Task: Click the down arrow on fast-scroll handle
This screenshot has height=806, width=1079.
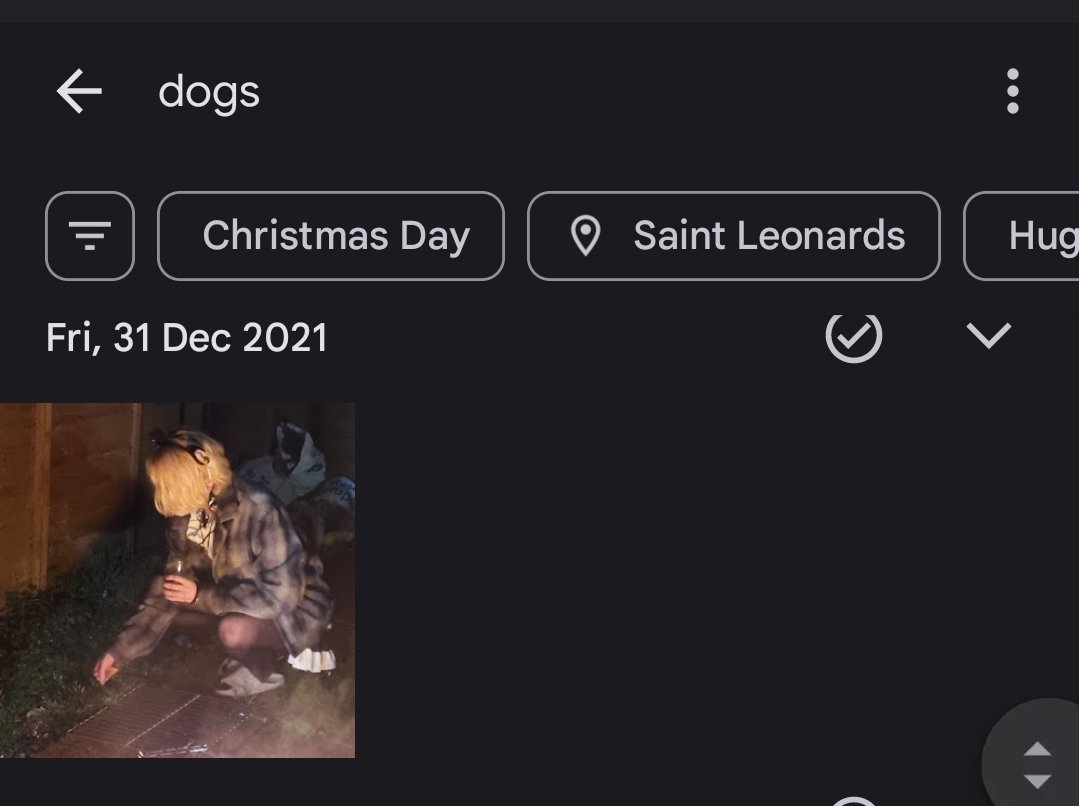Action: click(x=1038, y=781)
